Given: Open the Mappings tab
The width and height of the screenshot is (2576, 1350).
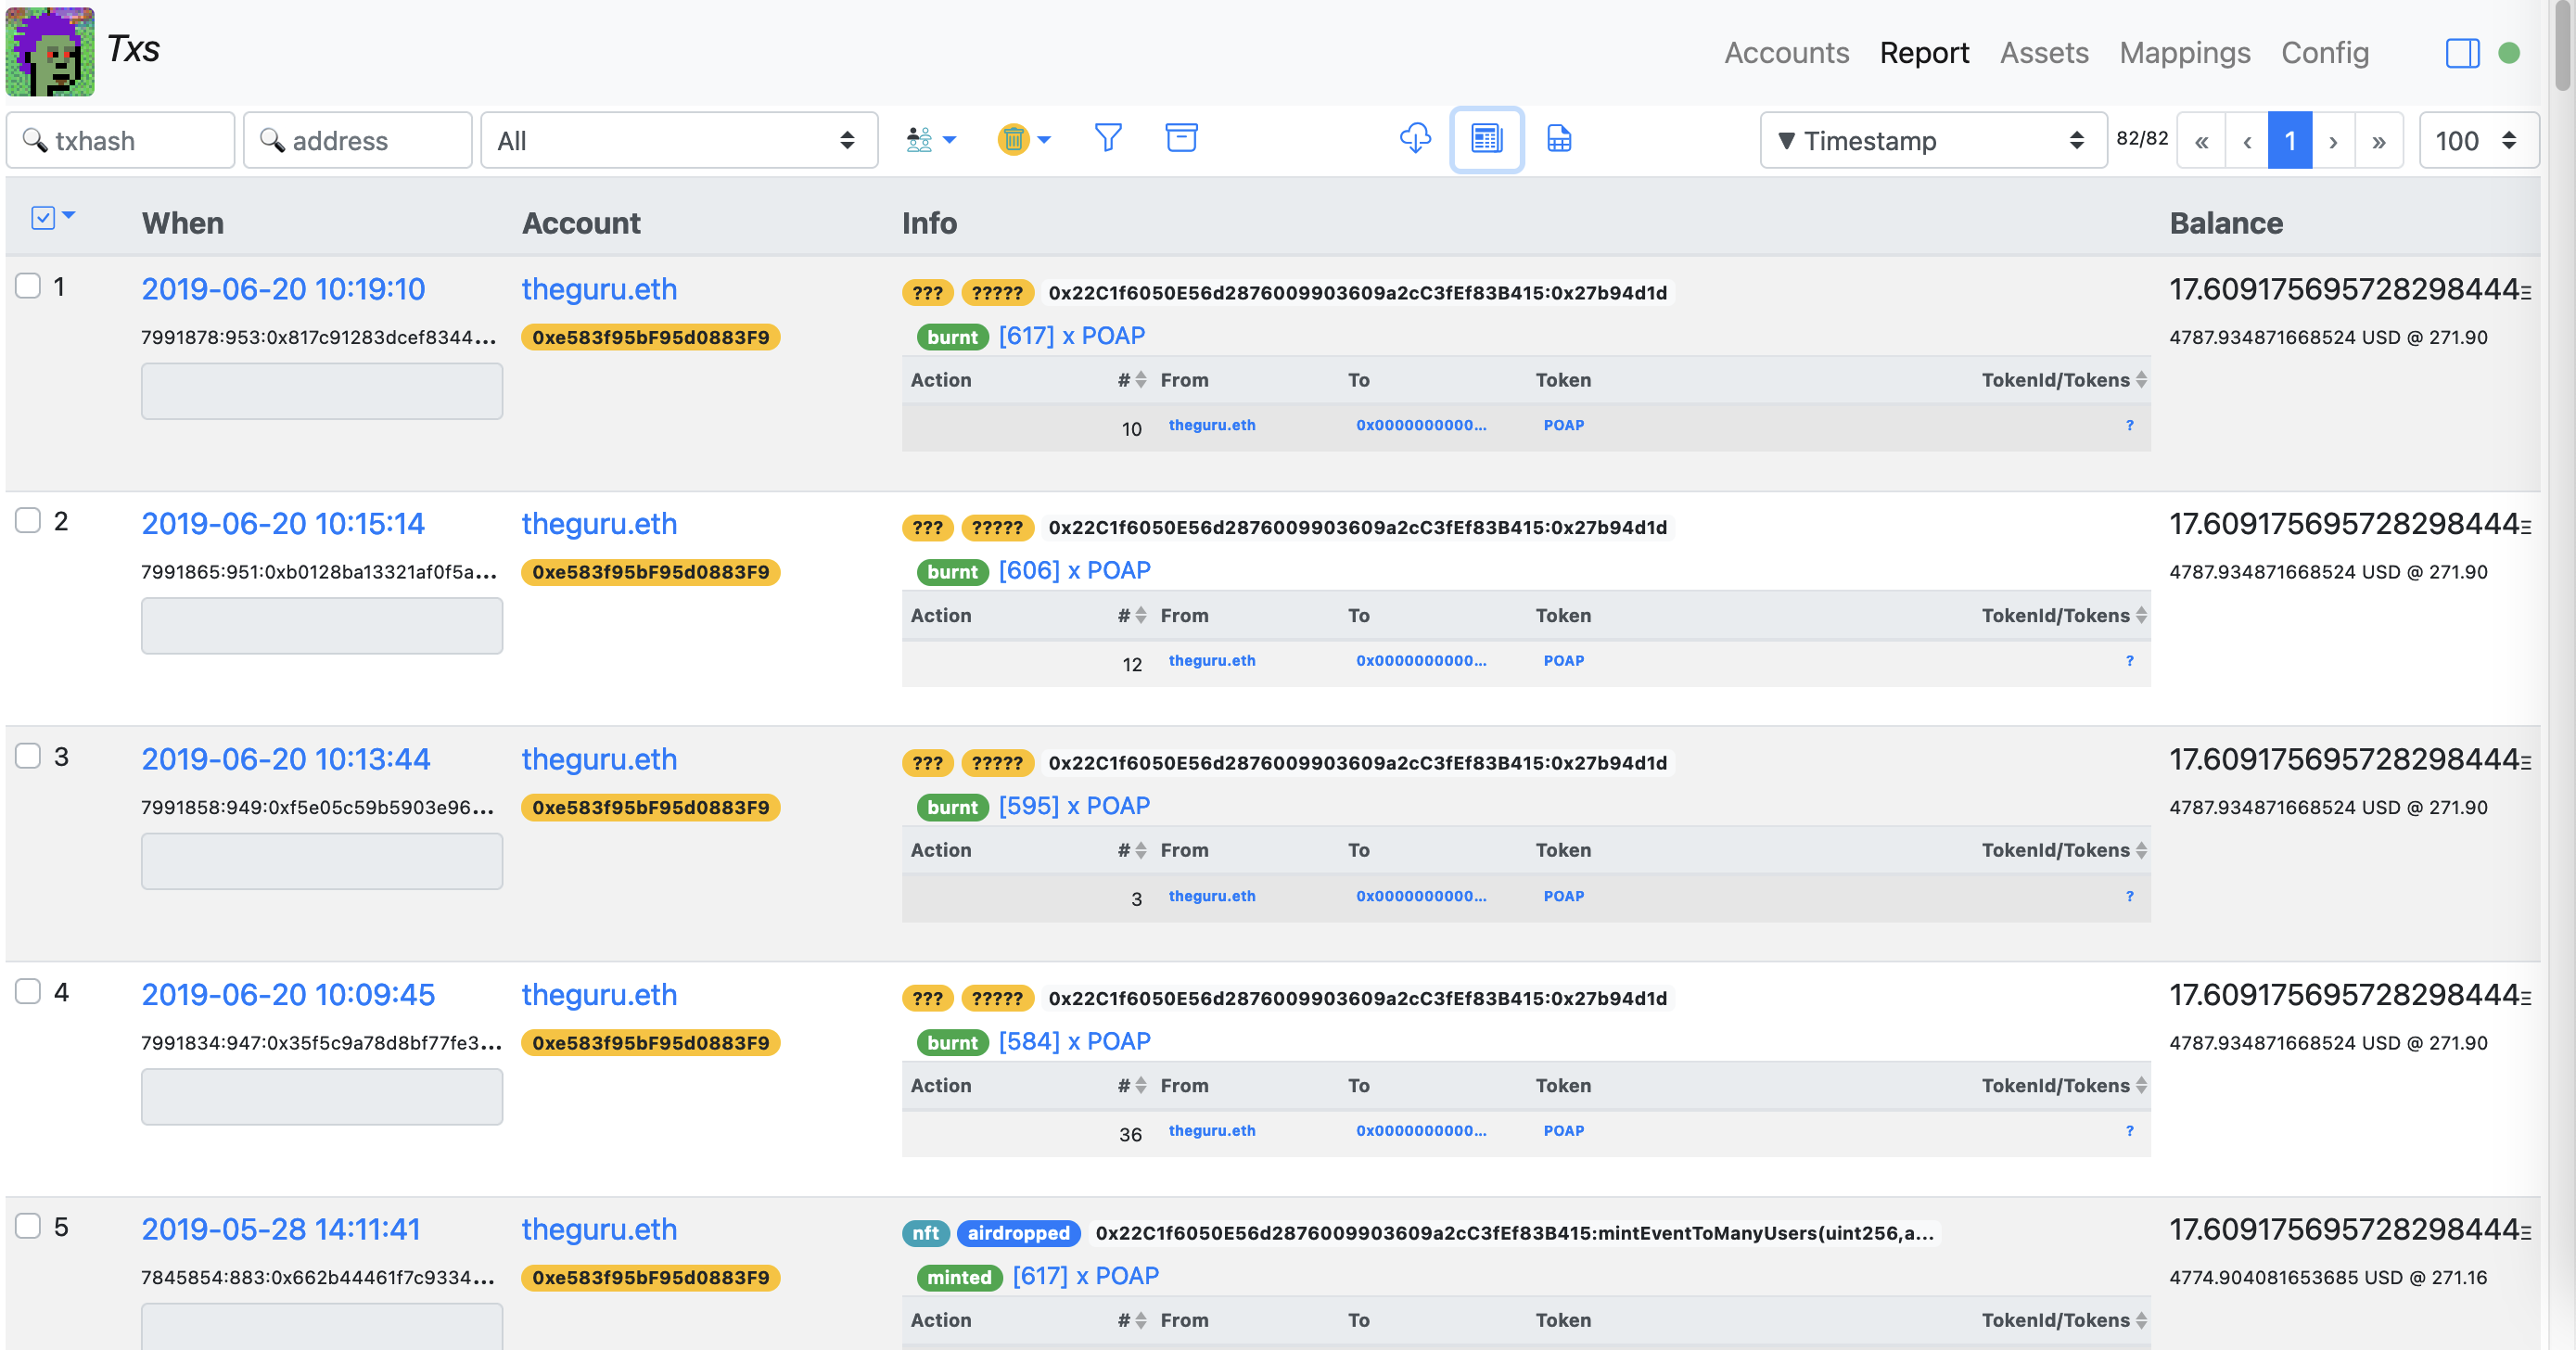Looking at the screenshot, I should 2185,52.
